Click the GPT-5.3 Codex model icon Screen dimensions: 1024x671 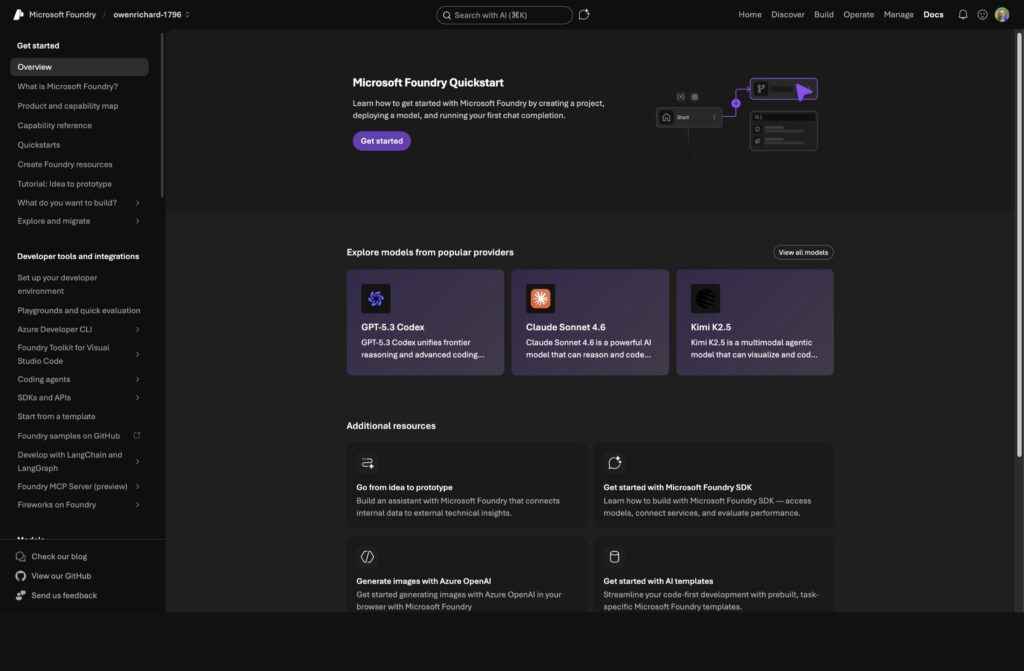[x=376, y=299]
